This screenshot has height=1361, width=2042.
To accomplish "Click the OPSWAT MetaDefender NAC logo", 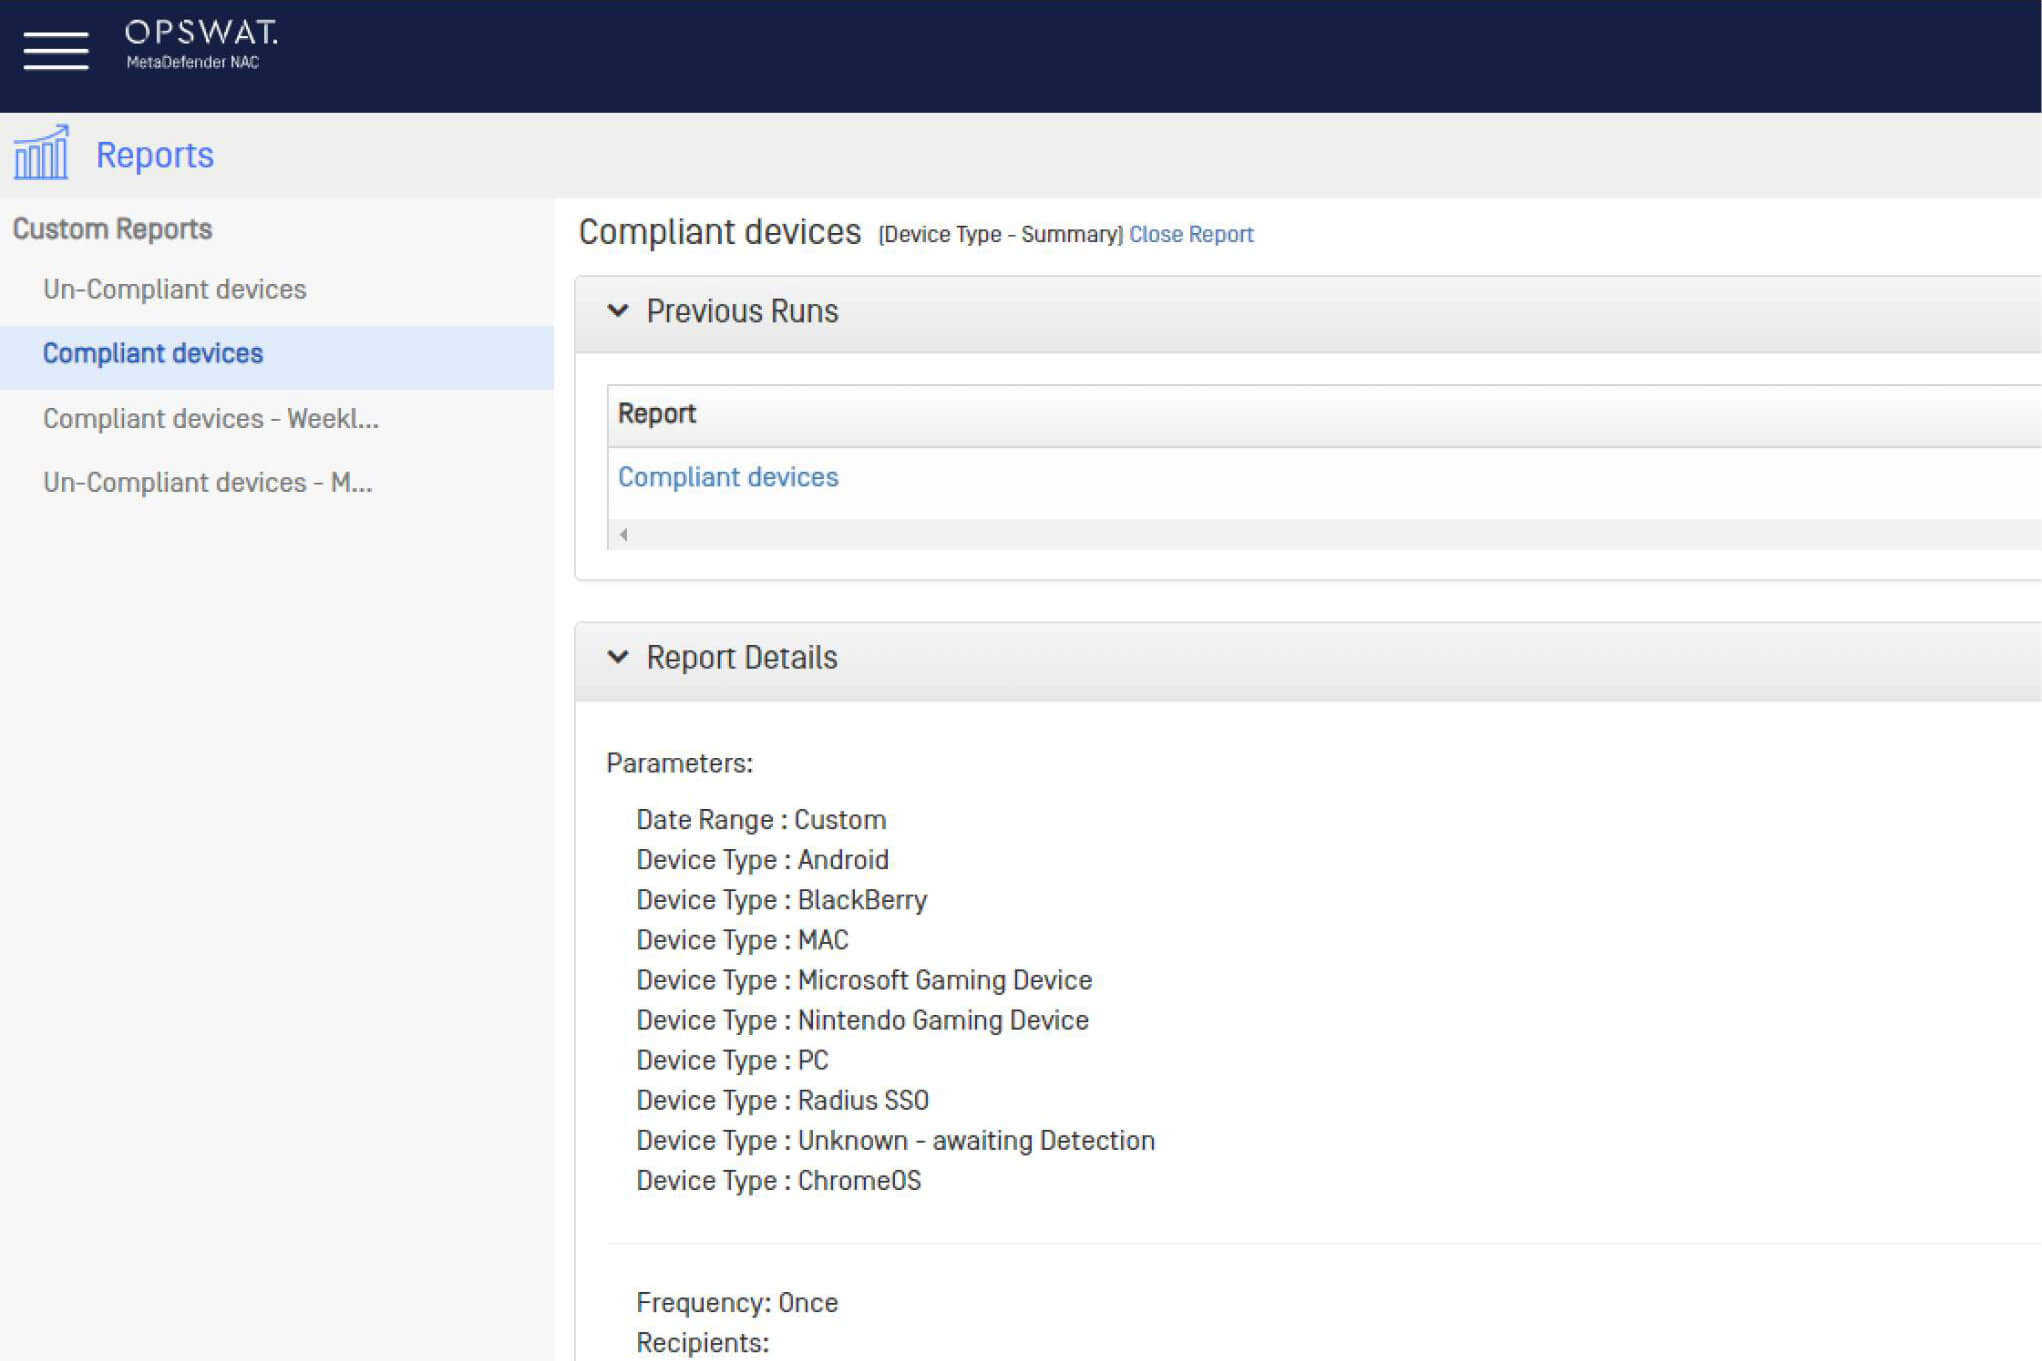I will [x=200, y=45].
